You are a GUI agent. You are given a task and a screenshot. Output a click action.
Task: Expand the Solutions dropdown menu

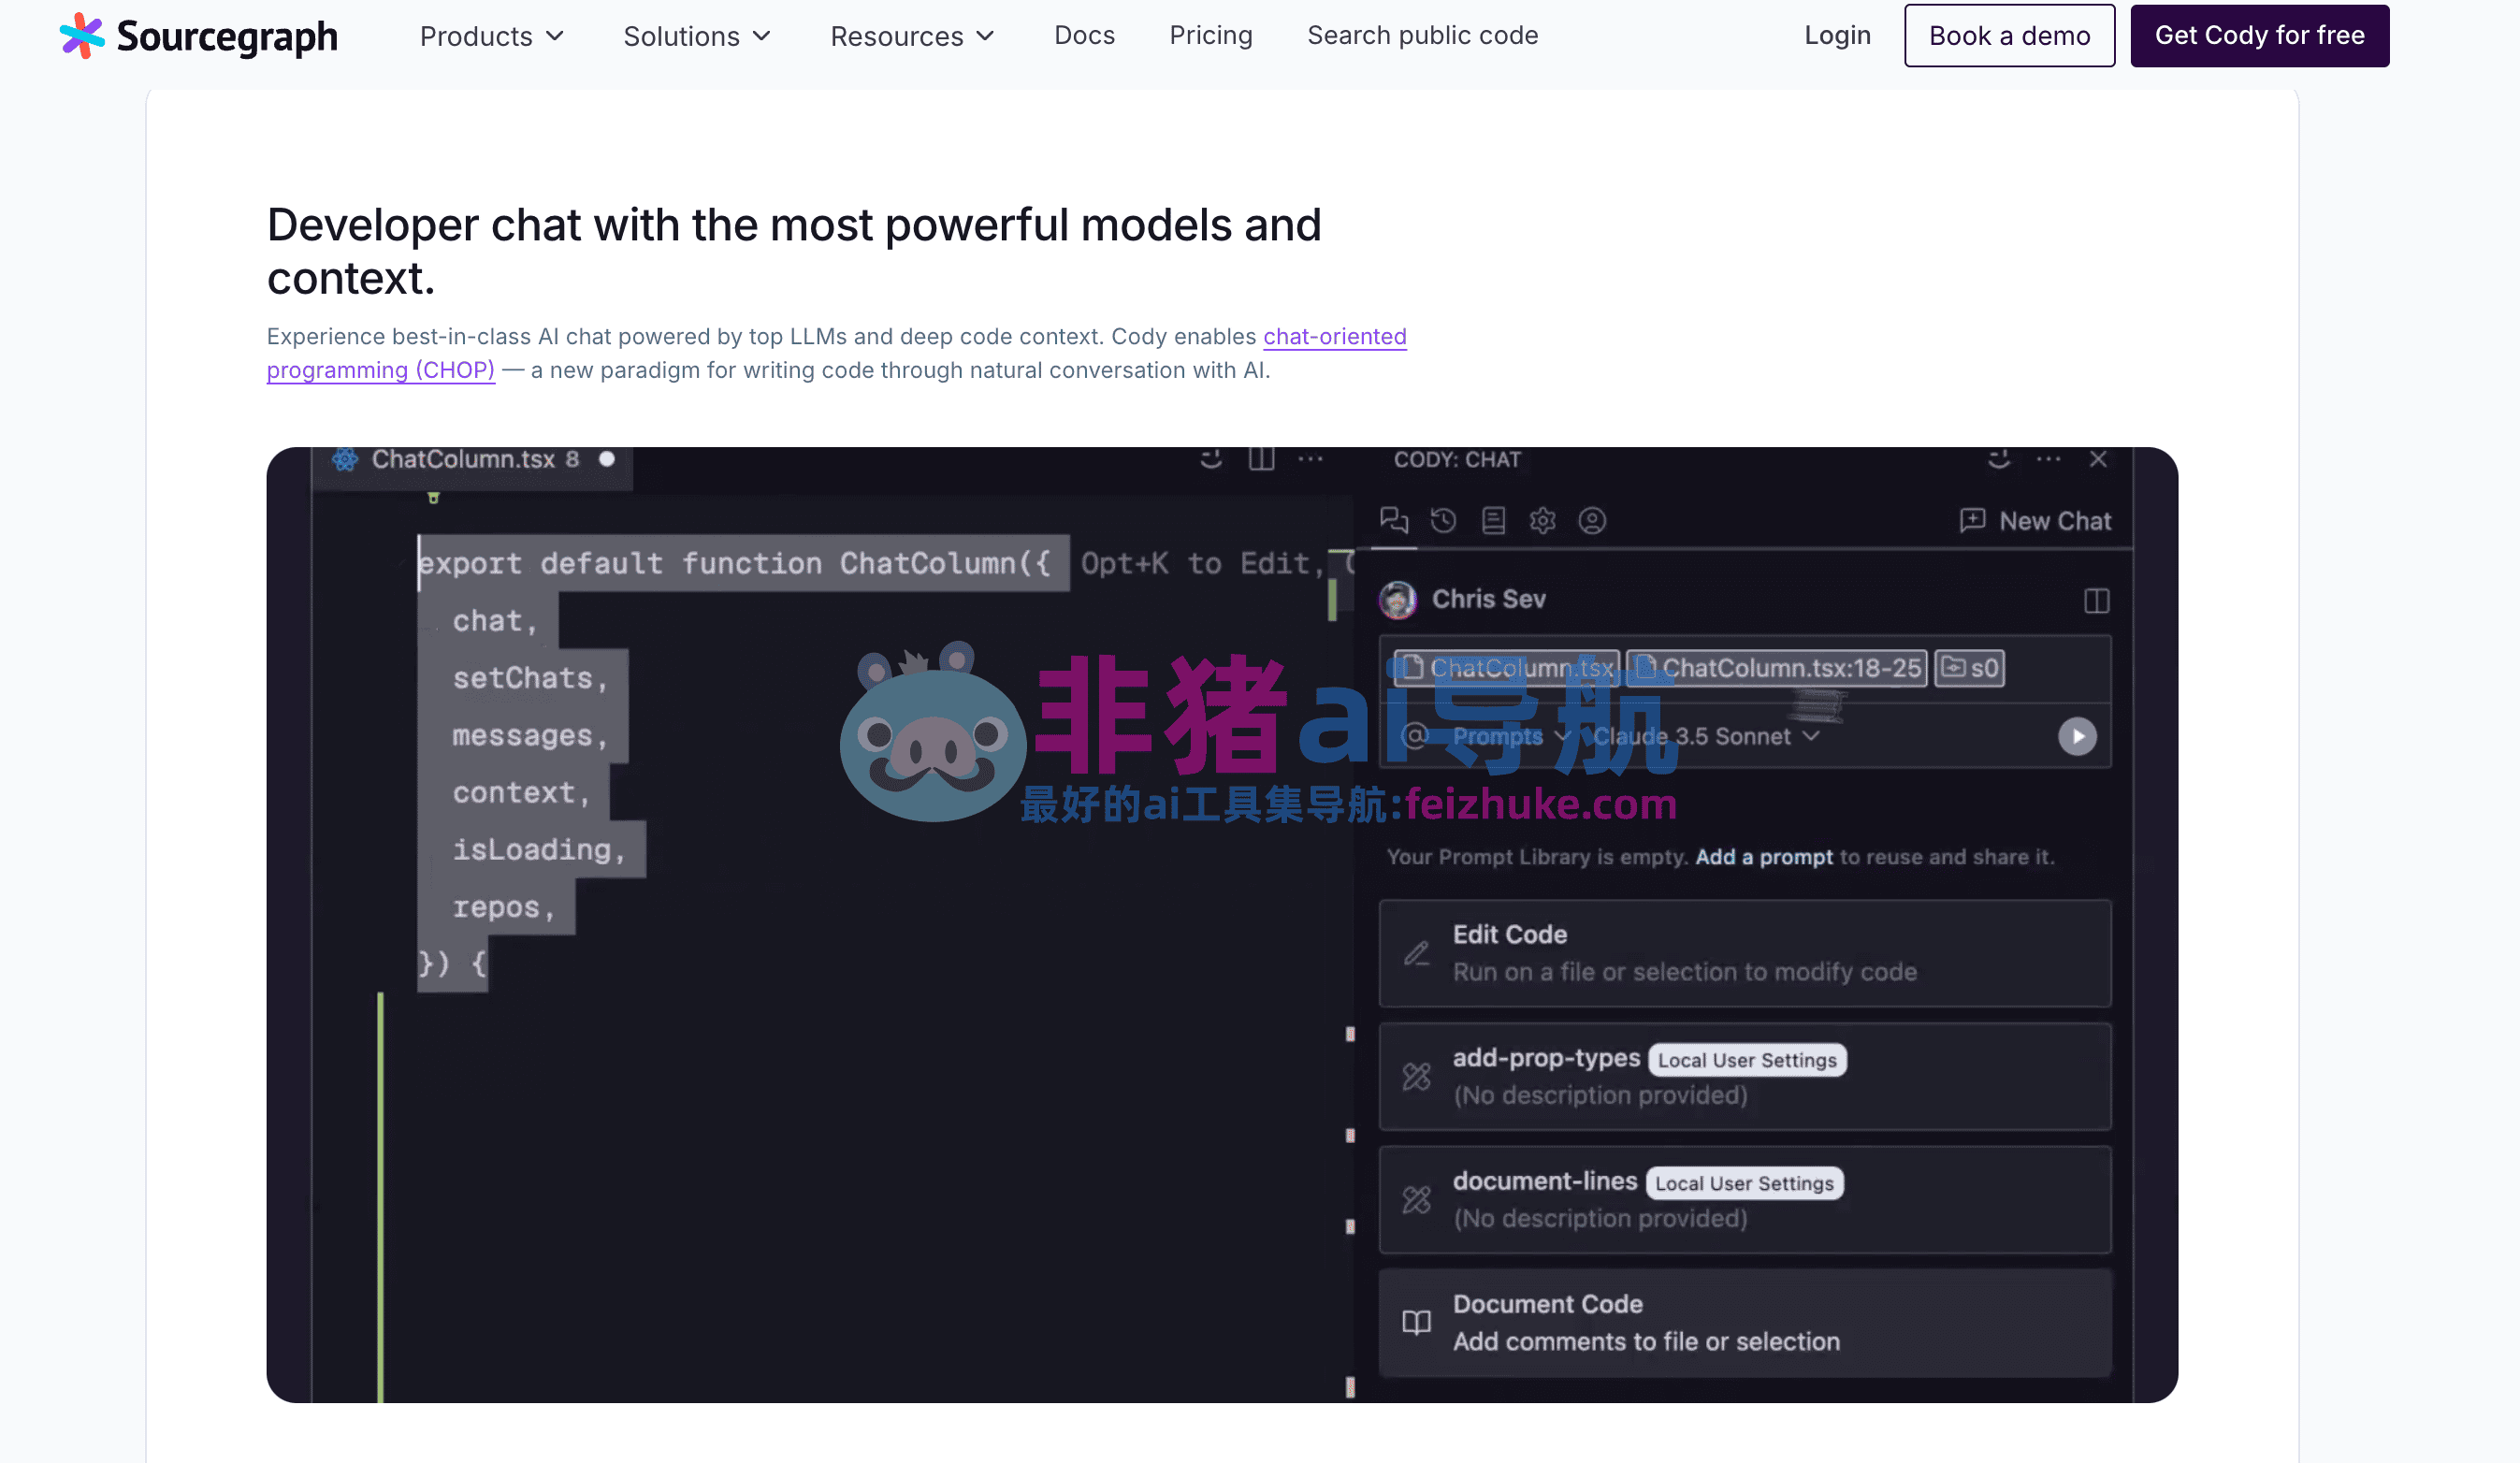(x=696, y=36)
